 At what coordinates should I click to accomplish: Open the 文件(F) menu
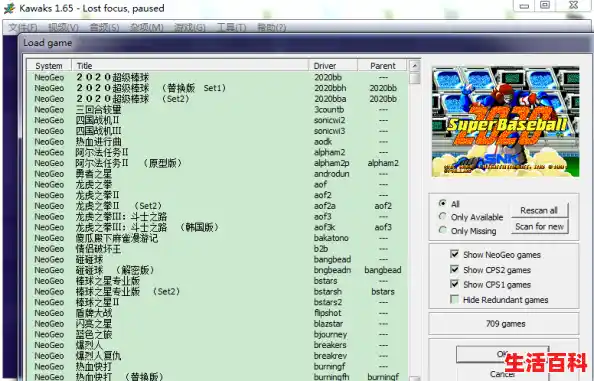pyautogui.click(x=23, y=27)
